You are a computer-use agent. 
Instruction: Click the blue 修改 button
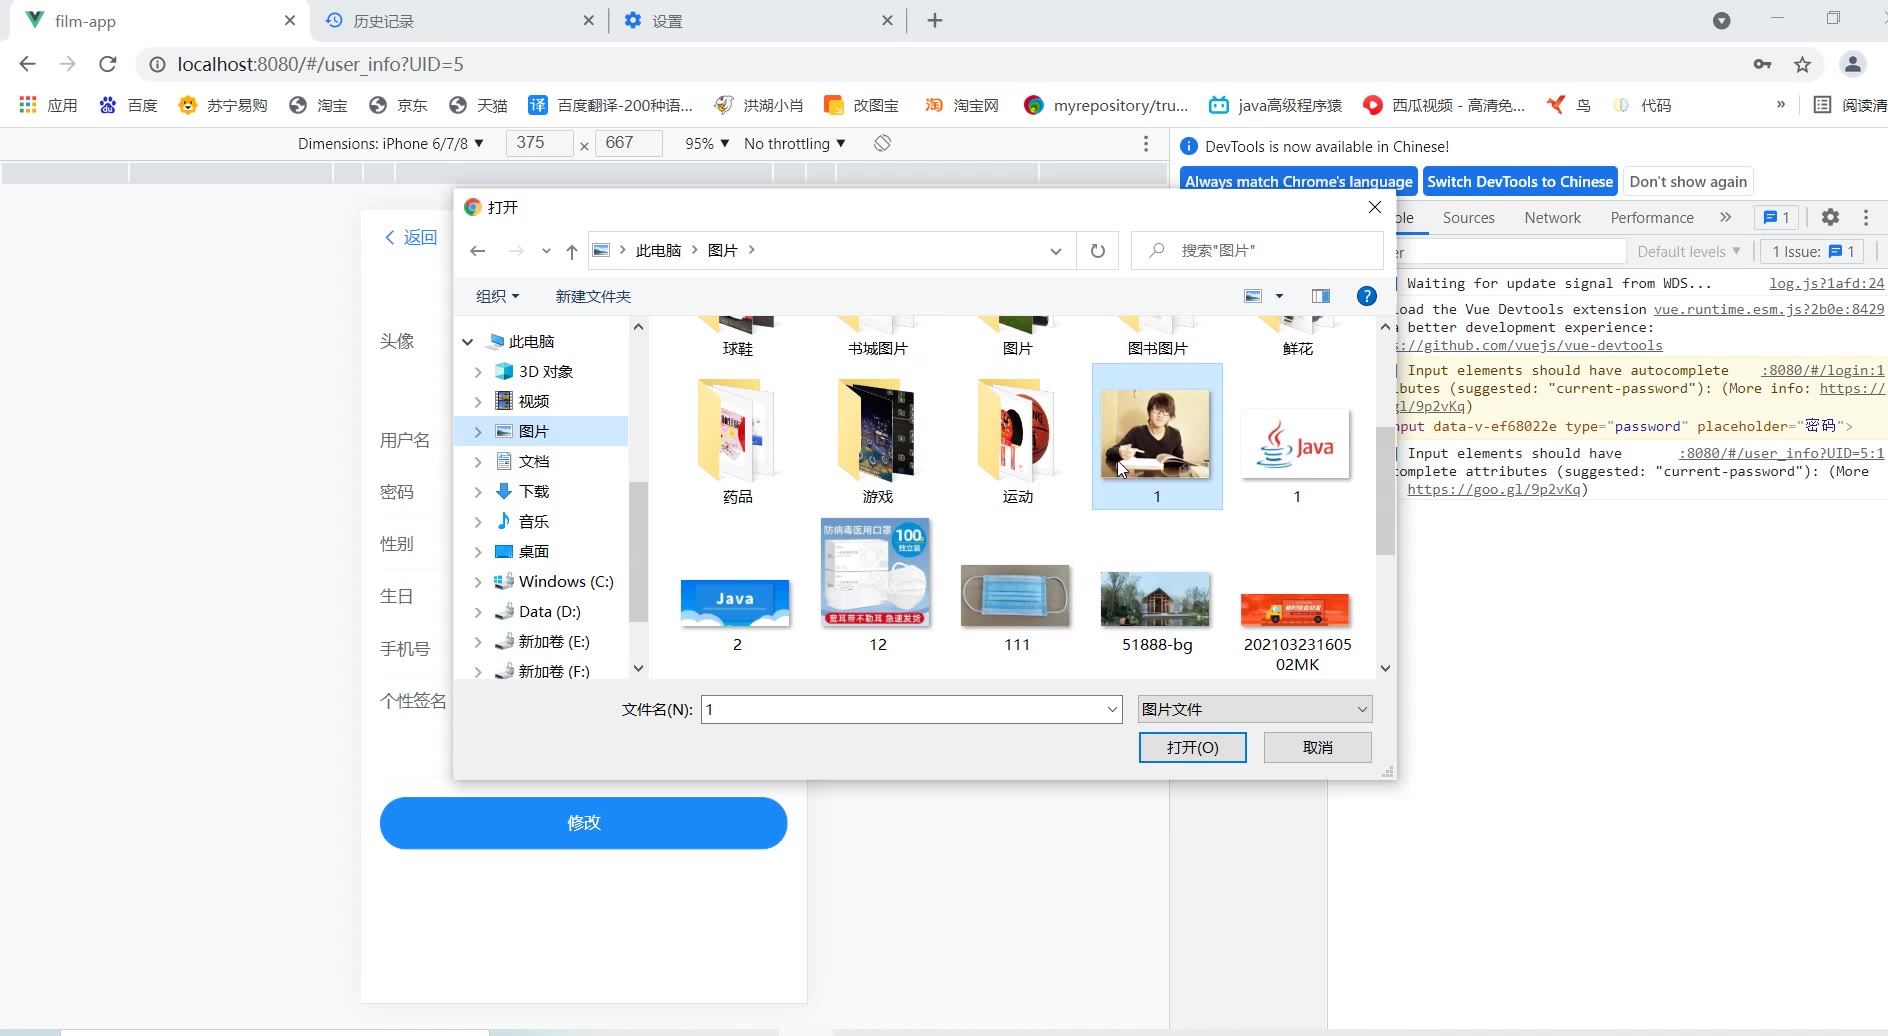click(x=583, y=823)
